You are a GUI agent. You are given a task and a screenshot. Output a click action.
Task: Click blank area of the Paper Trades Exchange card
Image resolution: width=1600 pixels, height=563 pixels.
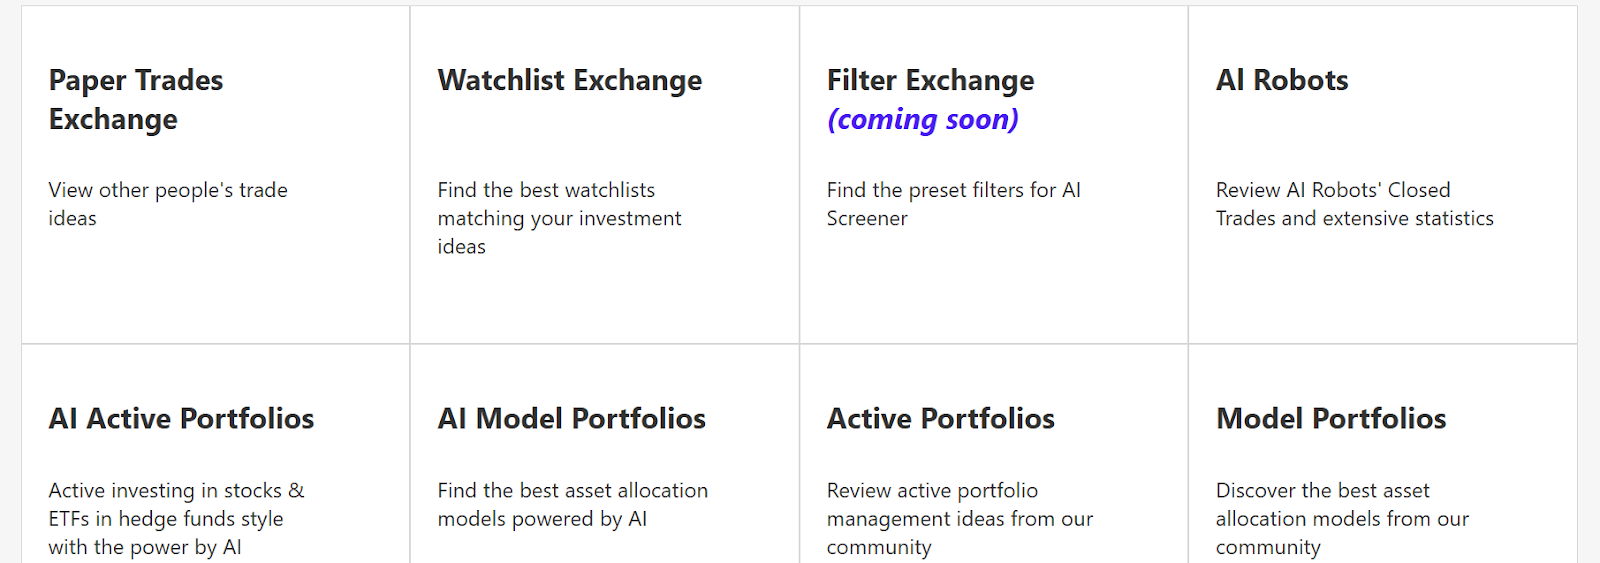[x=215, y=290]
